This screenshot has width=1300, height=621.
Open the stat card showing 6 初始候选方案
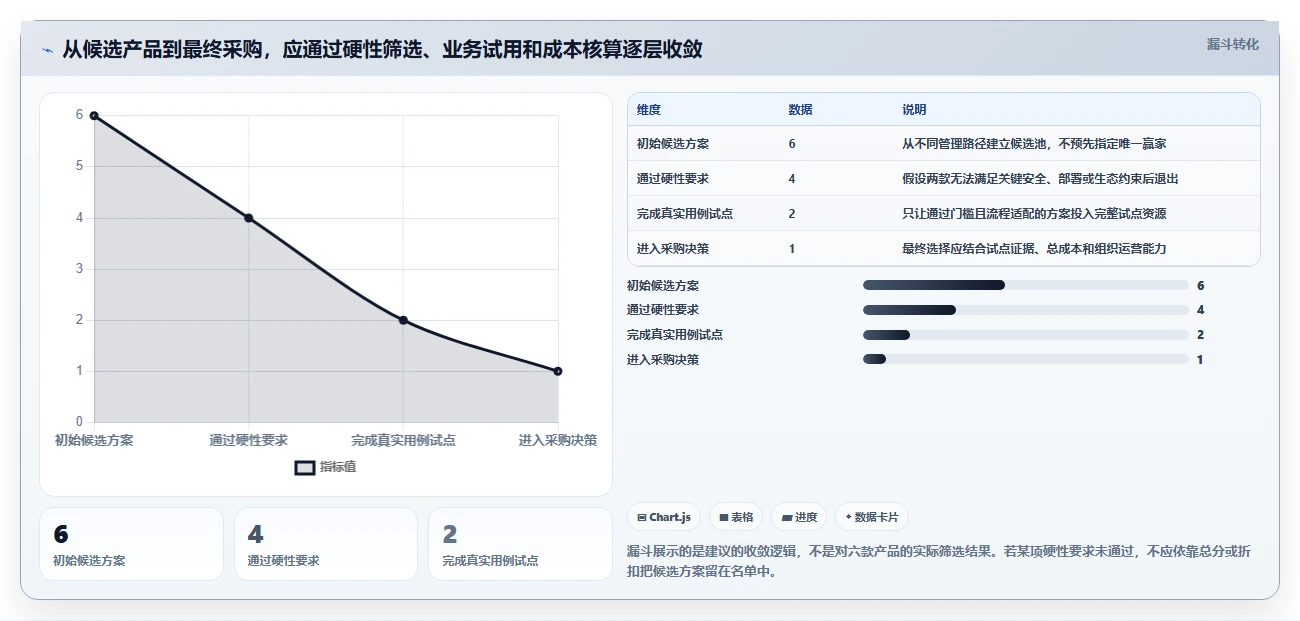131,544
